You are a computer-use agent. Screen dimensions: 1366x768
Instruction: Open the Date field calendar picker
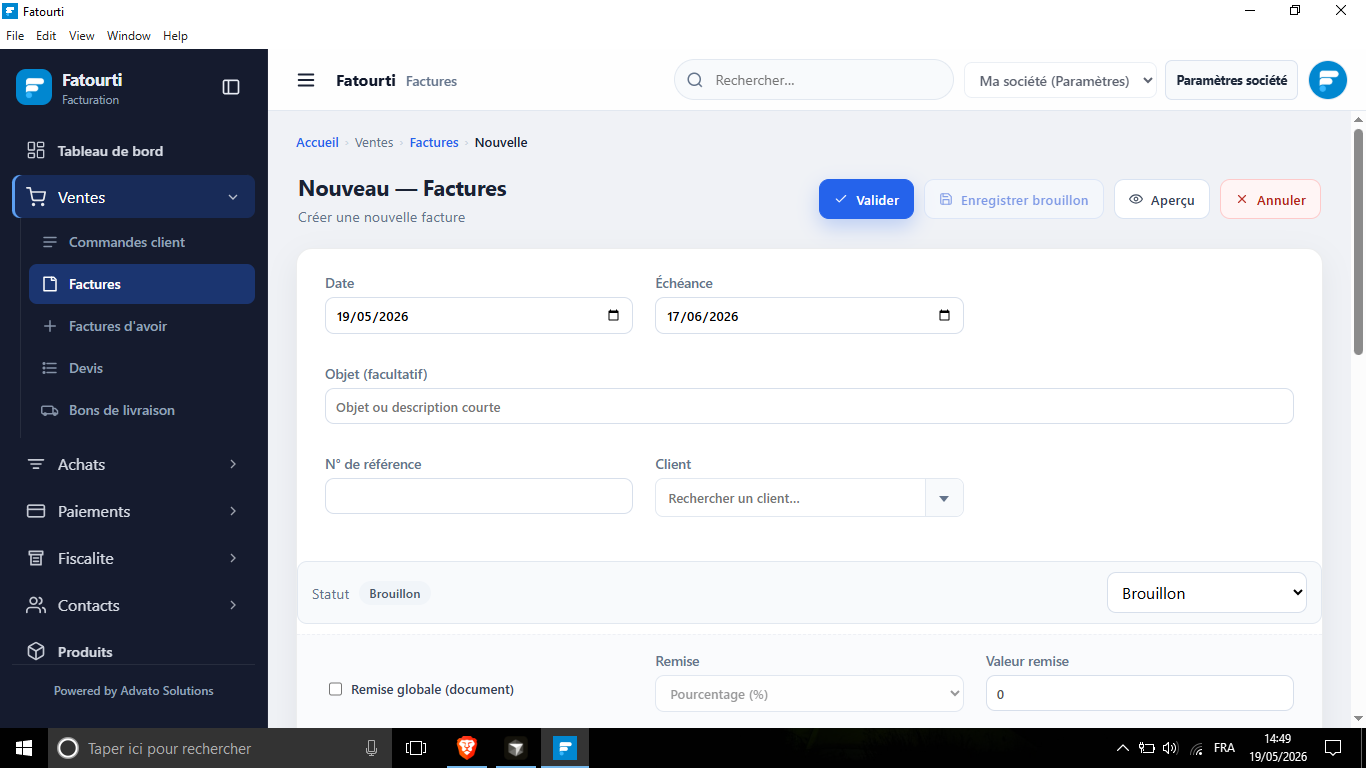(614, 316)
